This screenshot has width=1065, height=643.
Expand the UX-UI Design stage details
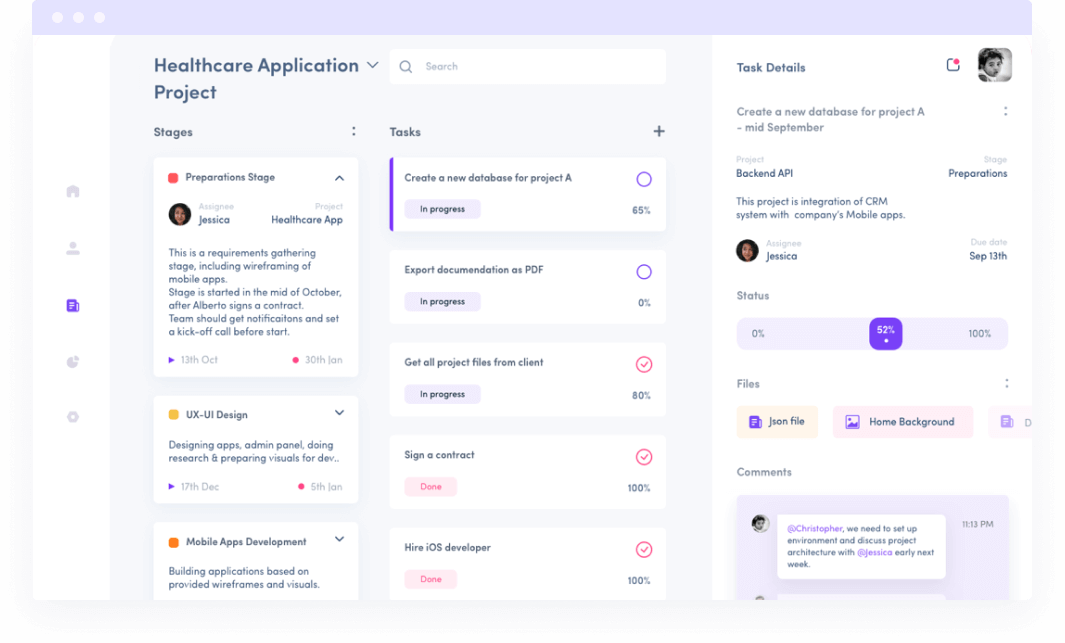(339, 412)
